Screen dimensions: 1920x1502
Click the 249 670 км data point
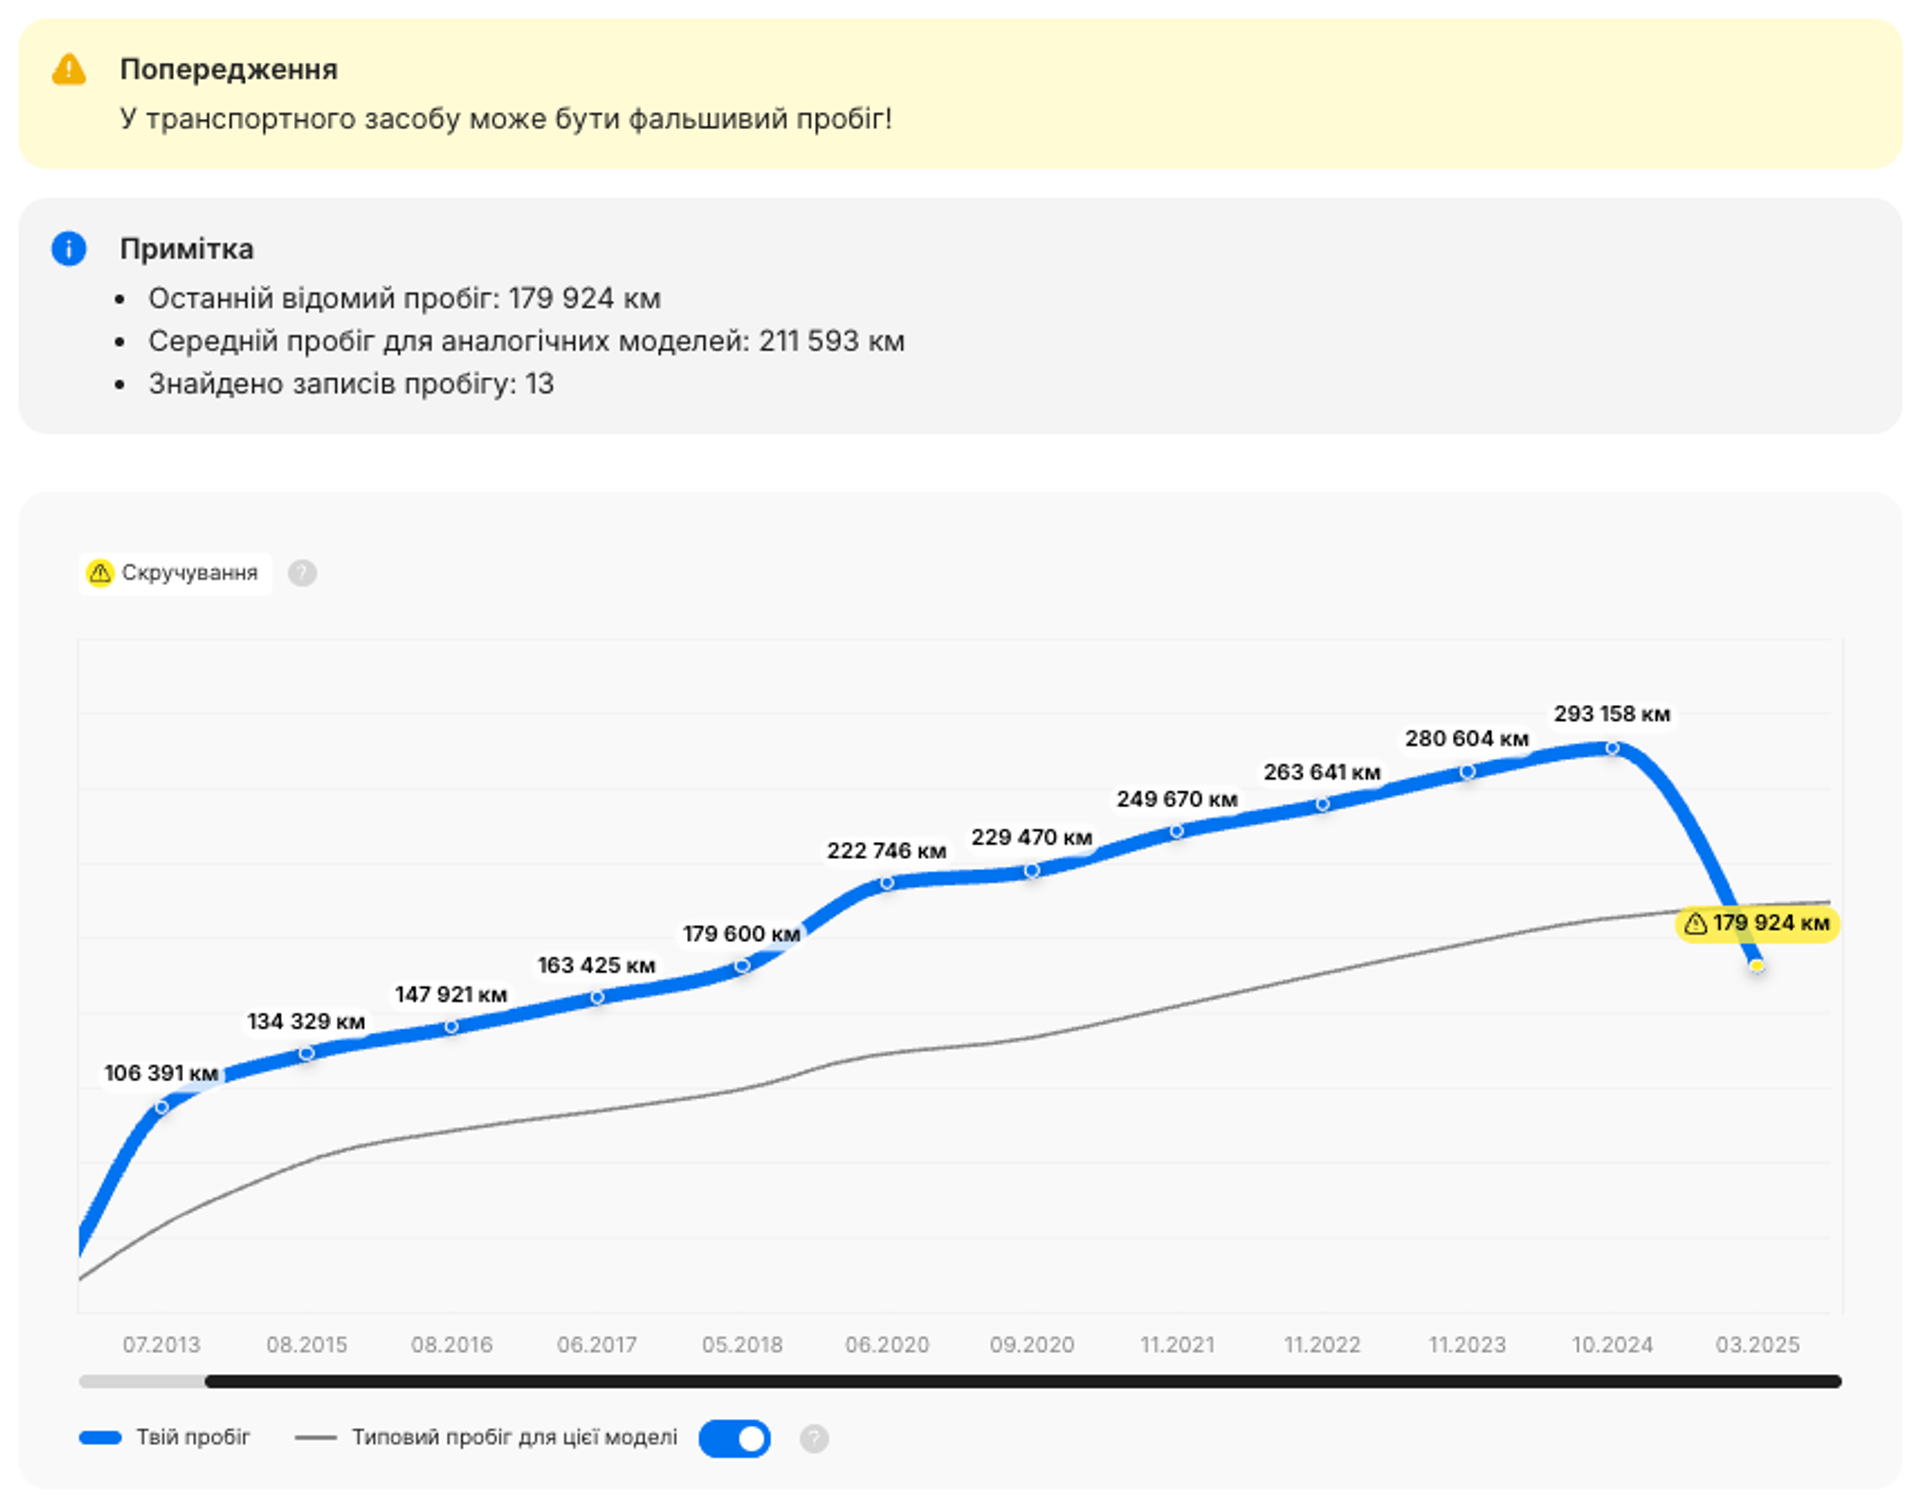tap(1177, 831)
